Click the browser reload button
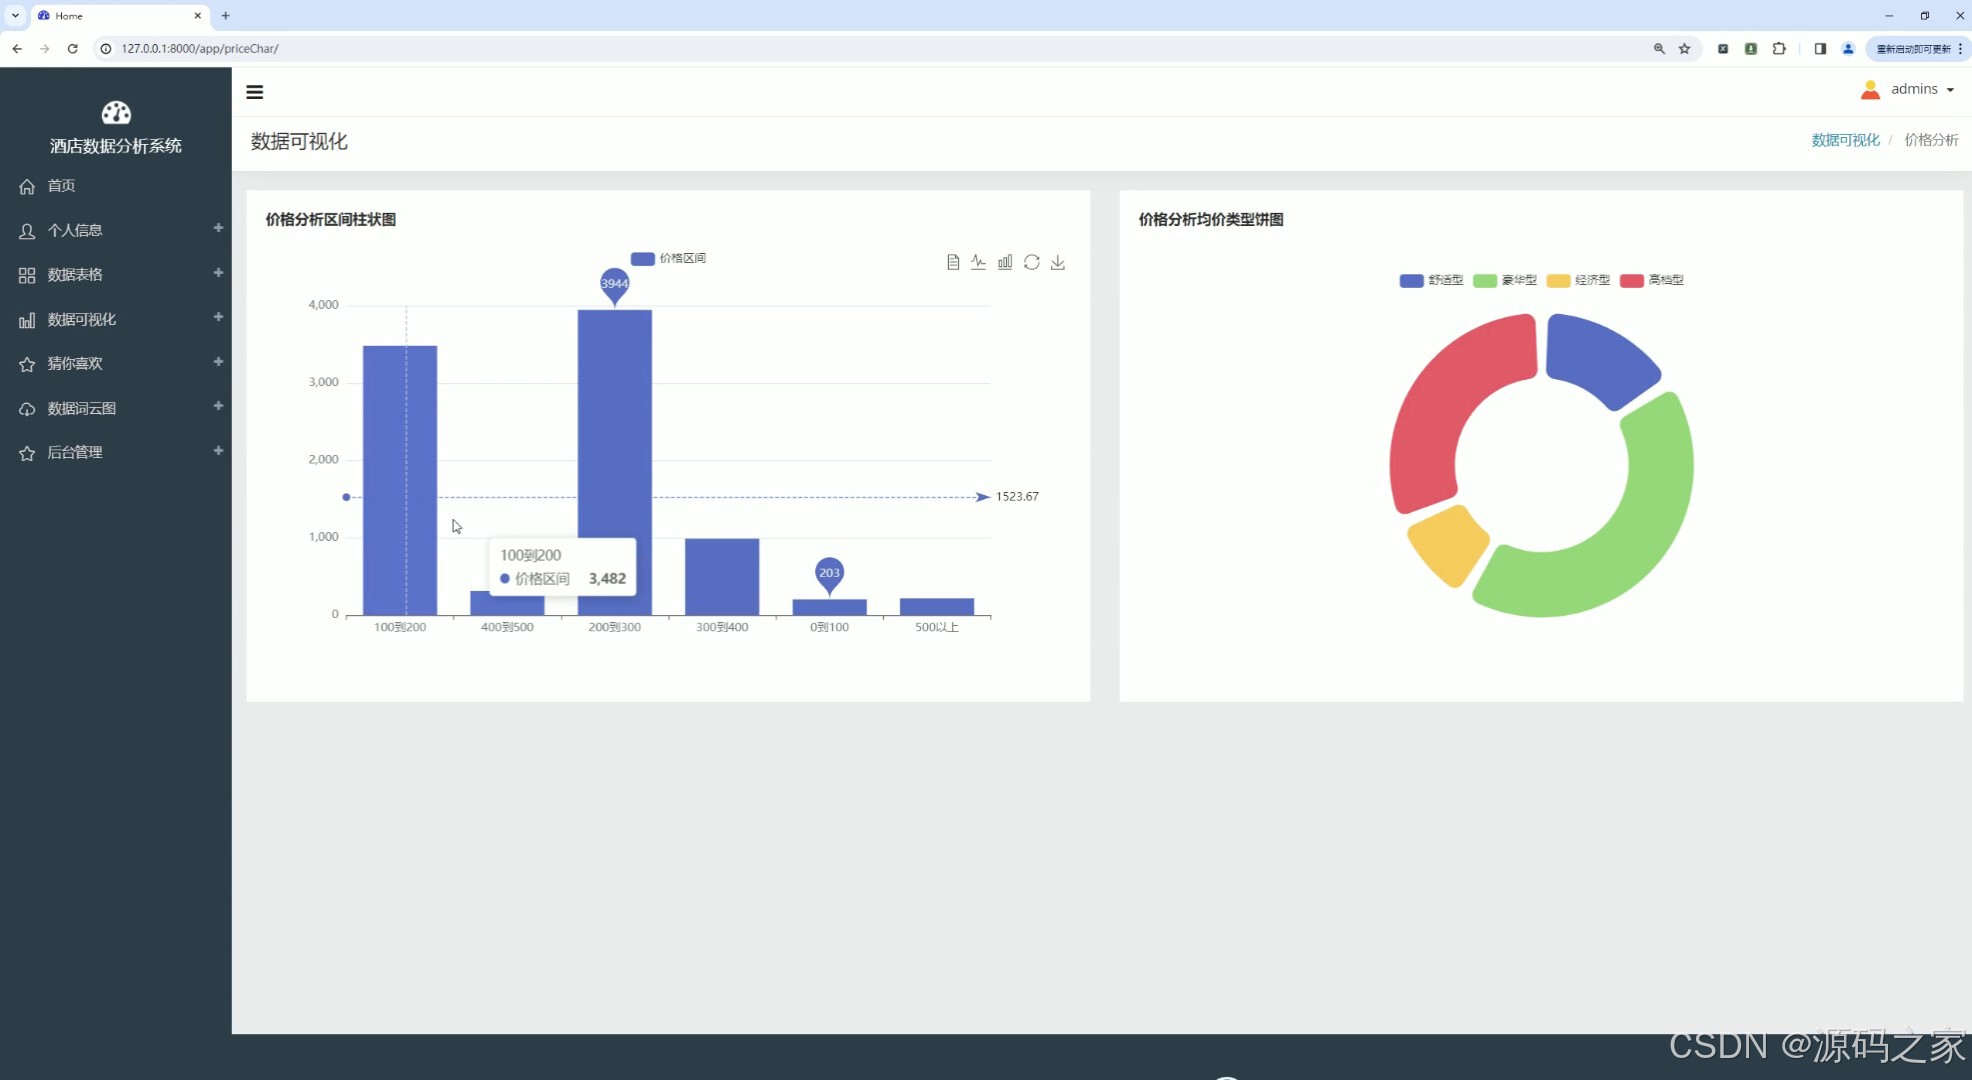 pyautogui.click(x=72, y=48)
